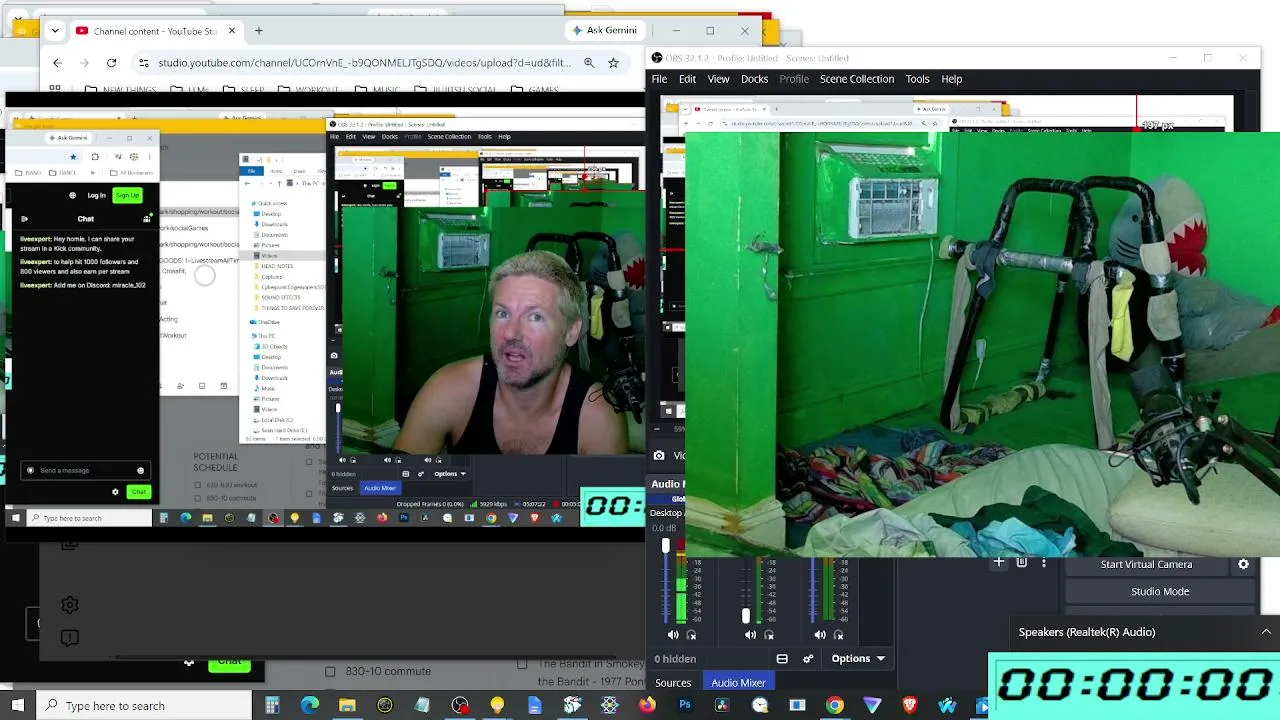This screenshot has width=1280, height=720.
Task: Adjust the first mixer channel volume fader
Action: [x=666, y=546]
